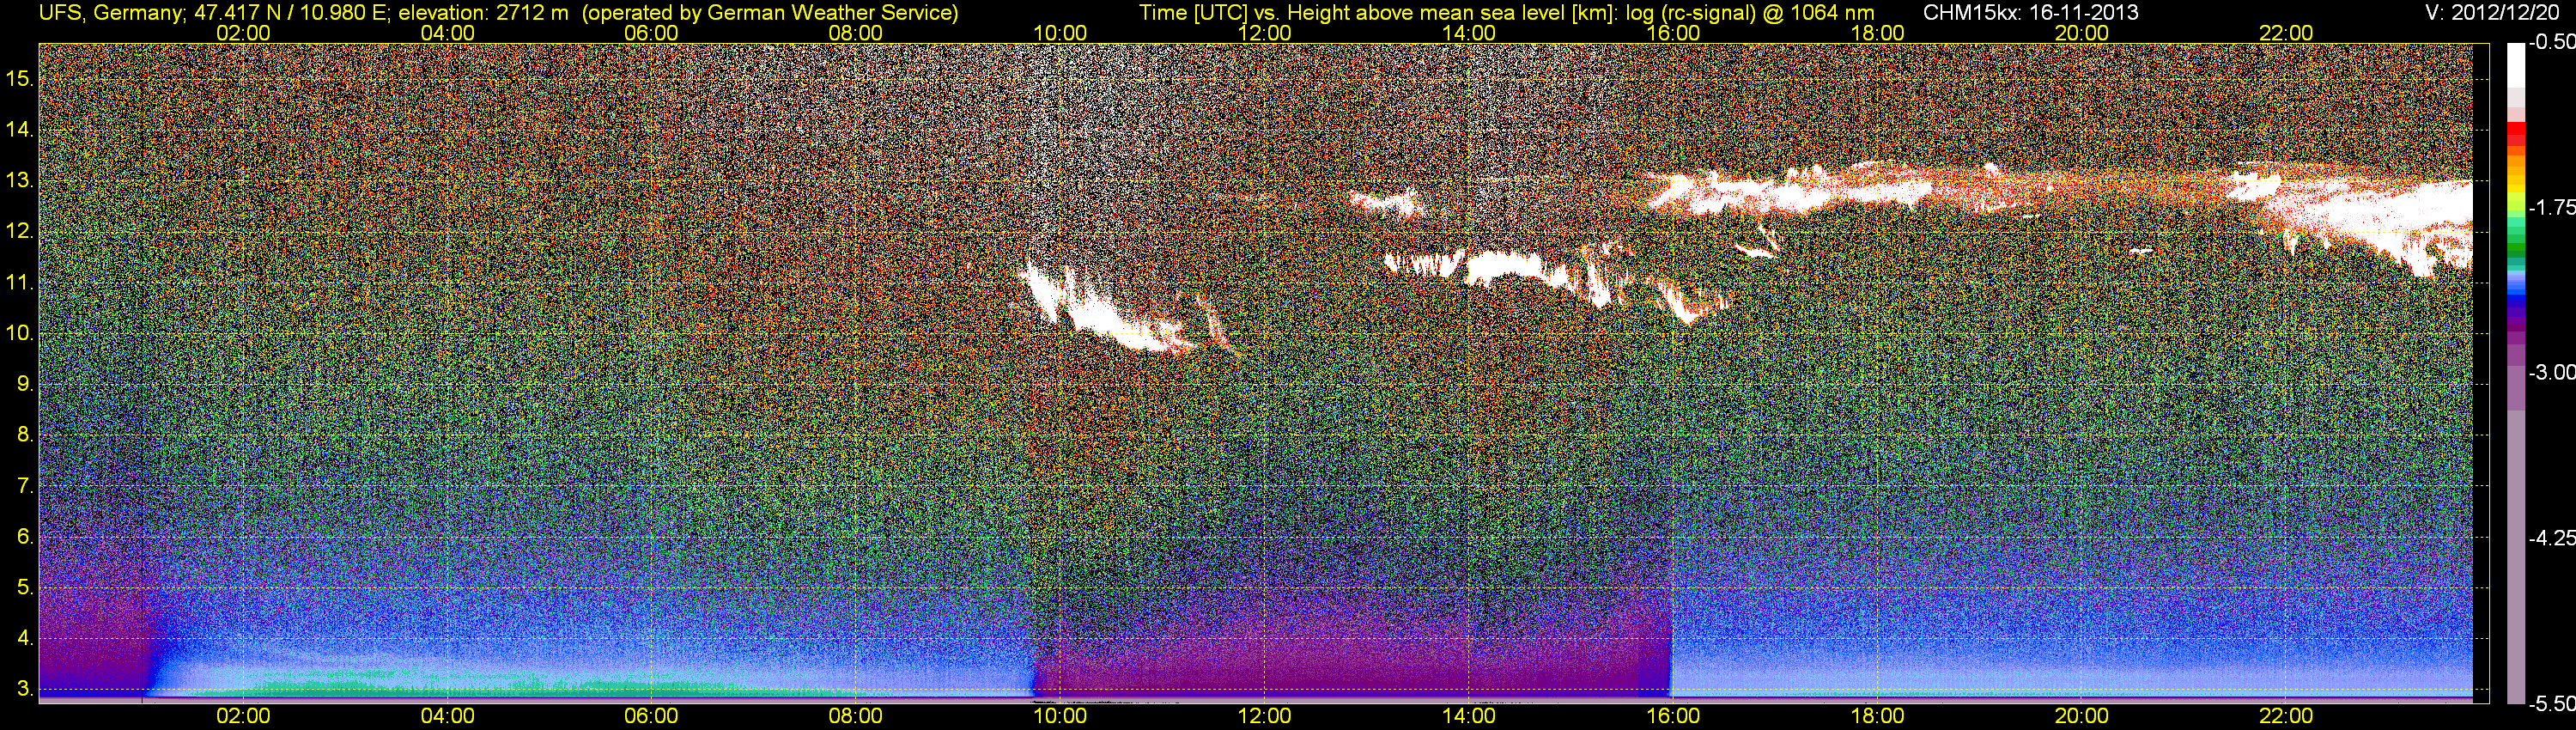Click the 02:00 label on the top time axis
Image resolution: width=2576 pixels, height=730 pixels.
[x=243, y=33]
